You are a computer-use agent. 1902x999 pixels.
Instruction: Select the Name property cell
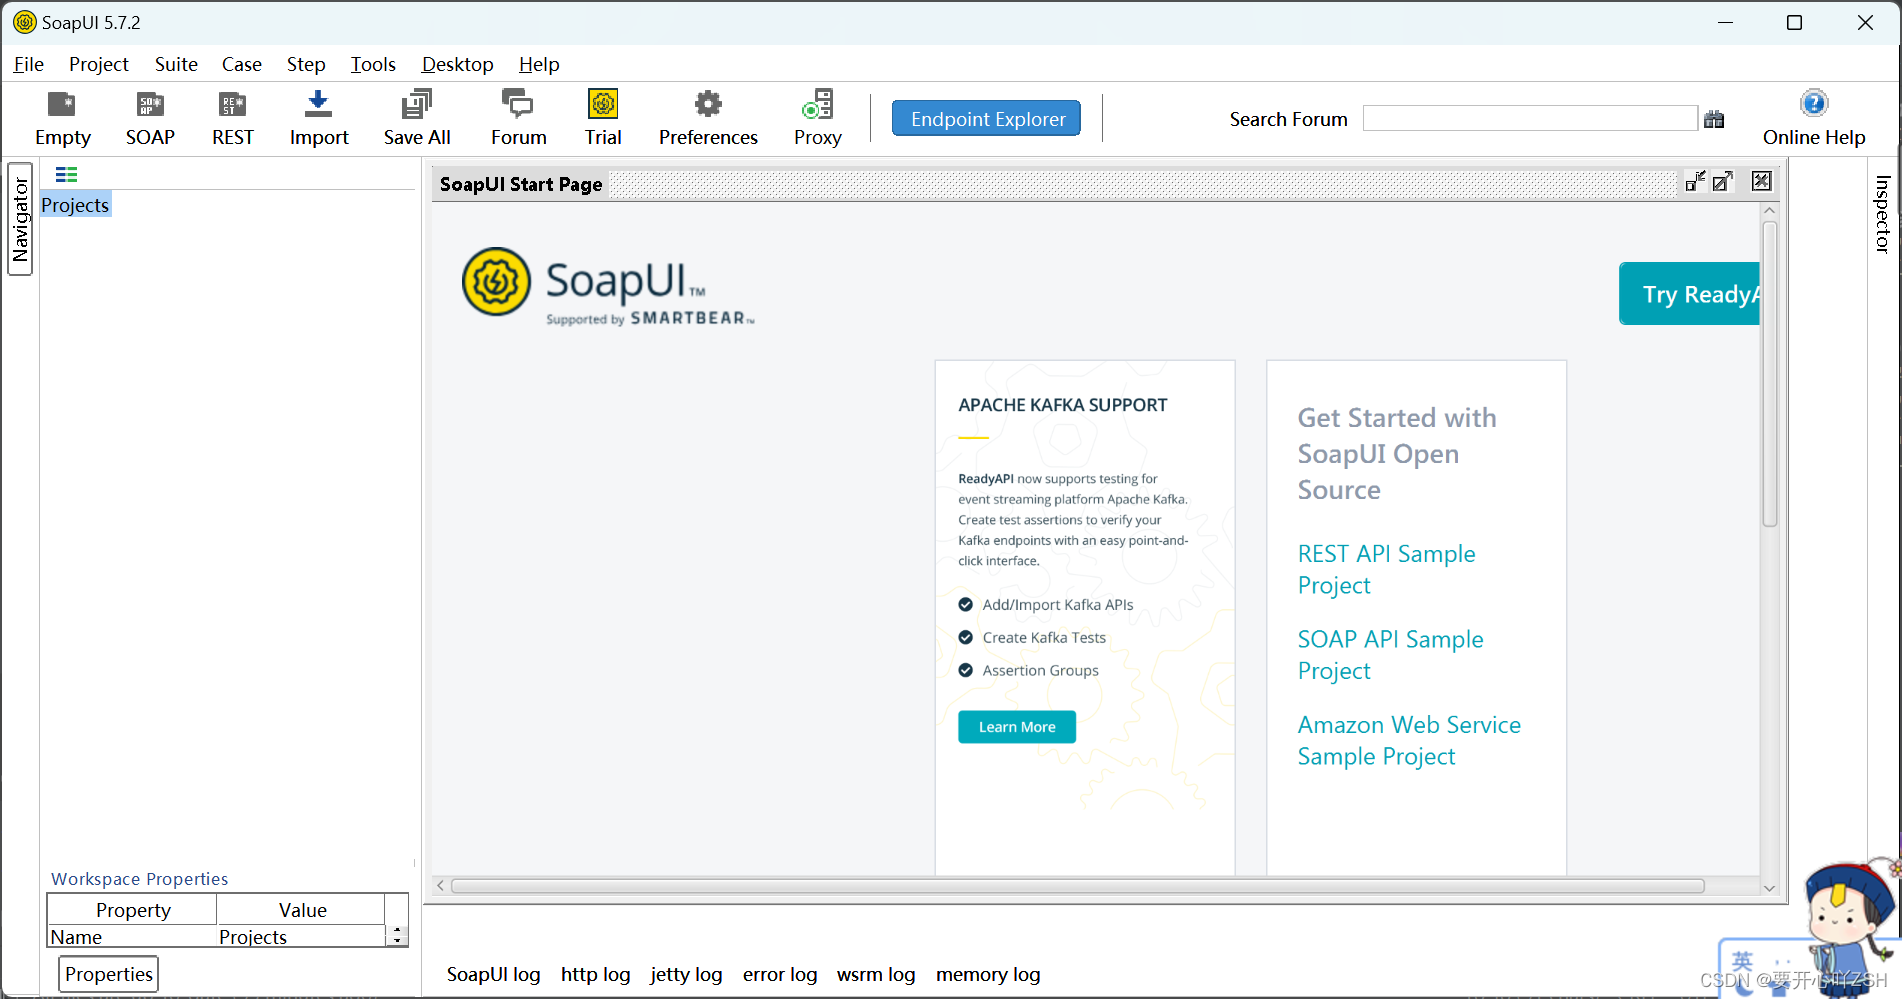(132, 937)
